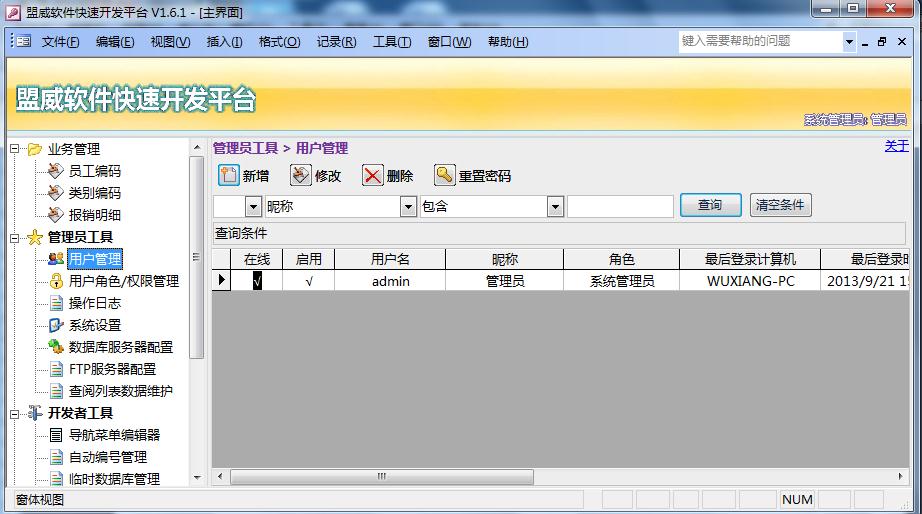Open 用户角色/权限管理 in the sidebar
This screenshot has height=514, width=922.
pos(123,281)
